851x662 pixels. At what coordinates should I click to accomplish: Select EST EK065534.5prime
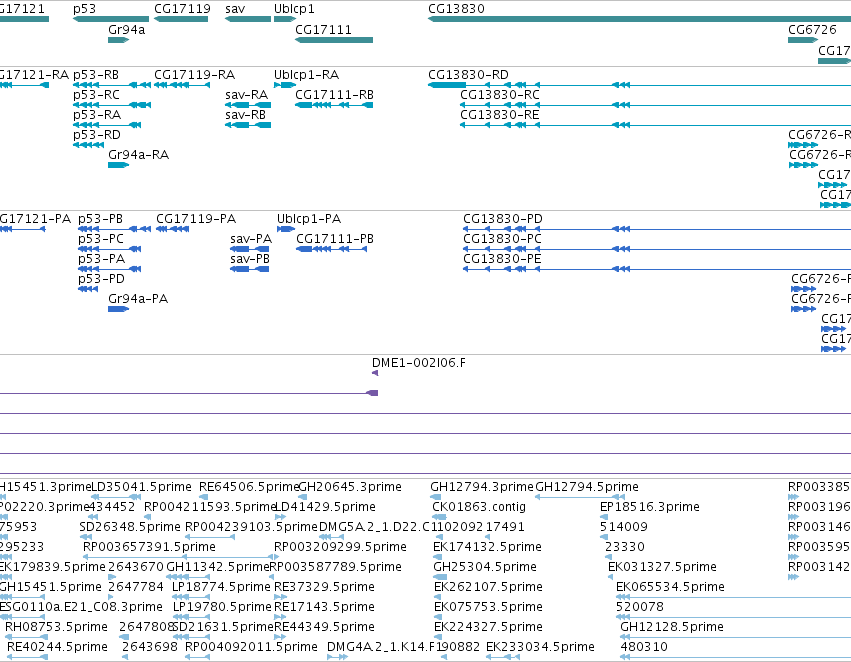point(670,587)
